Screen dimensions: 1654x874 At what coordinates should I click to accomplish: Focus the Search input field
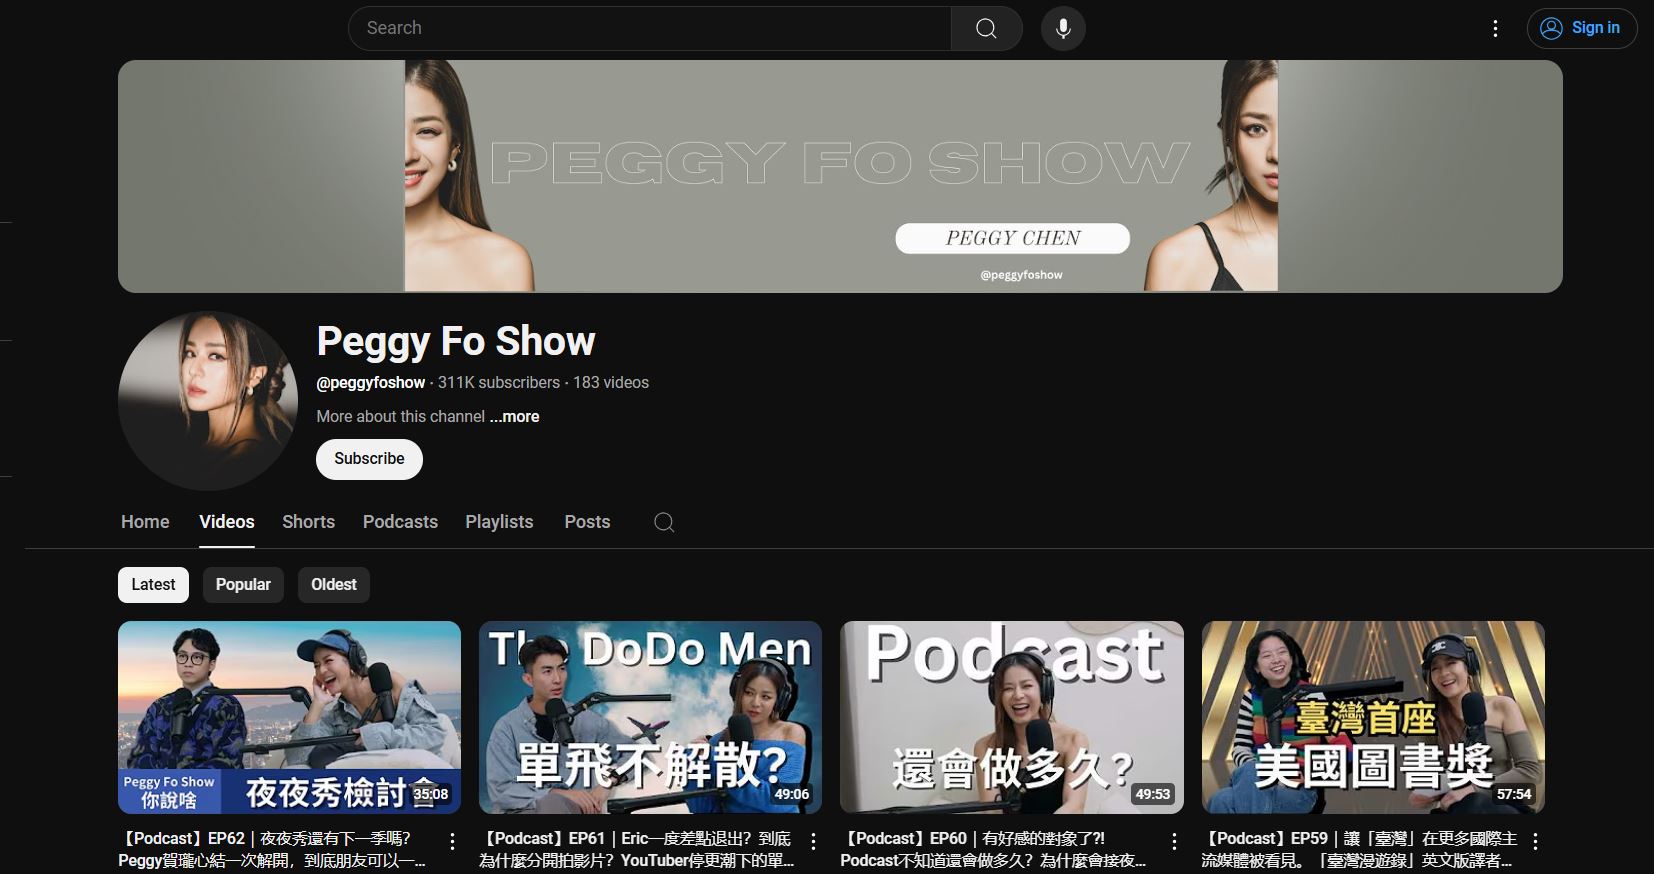point(650,28)
